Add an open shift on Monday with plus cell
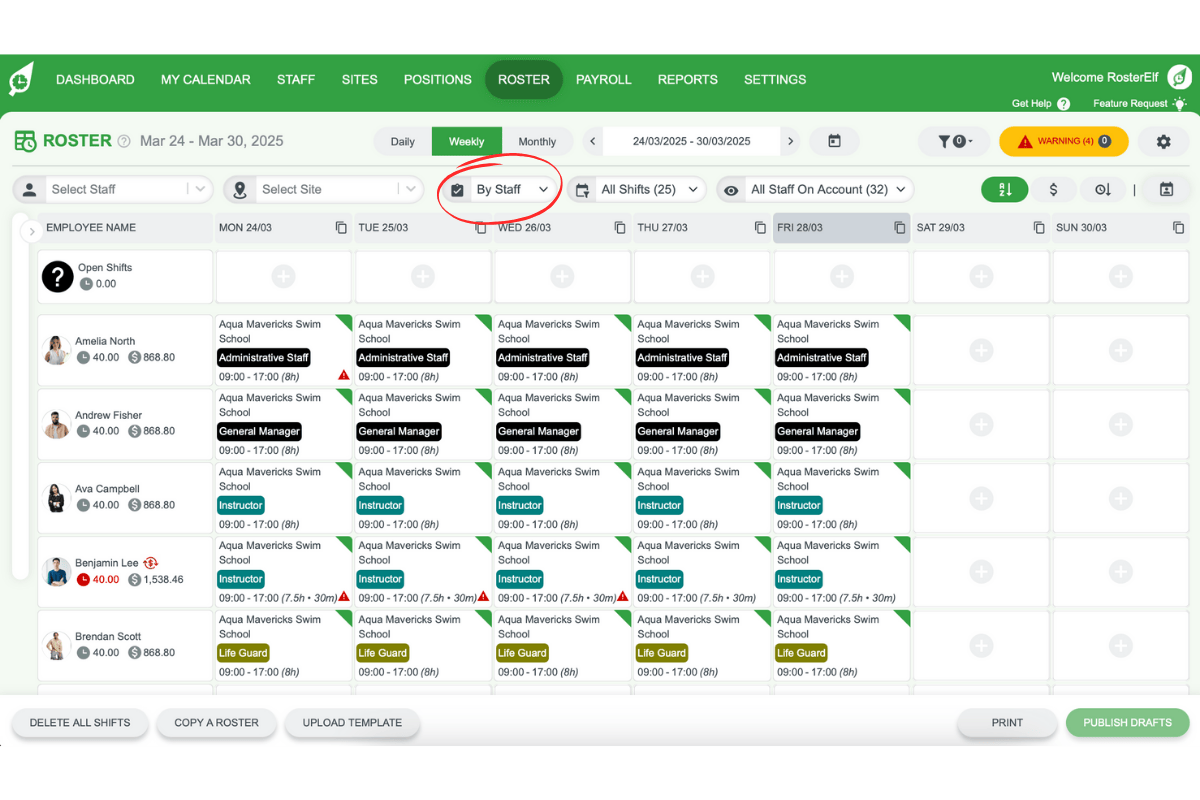 coord(283,277)
